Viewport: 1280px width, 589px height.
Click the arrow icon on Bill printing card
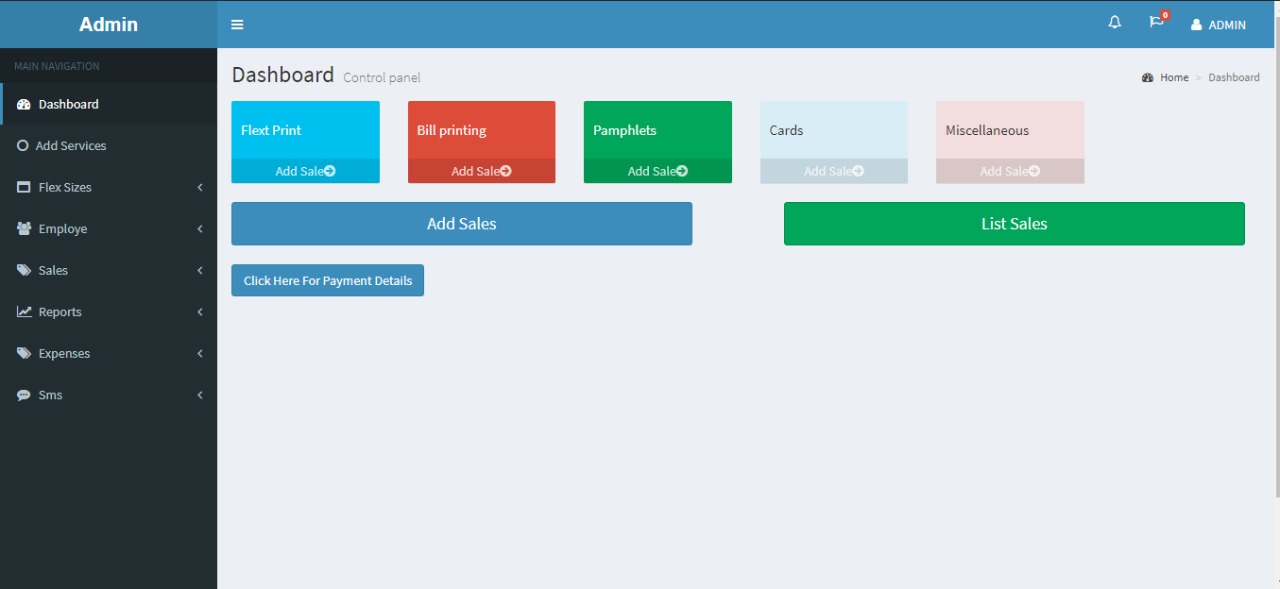[506, 171]
